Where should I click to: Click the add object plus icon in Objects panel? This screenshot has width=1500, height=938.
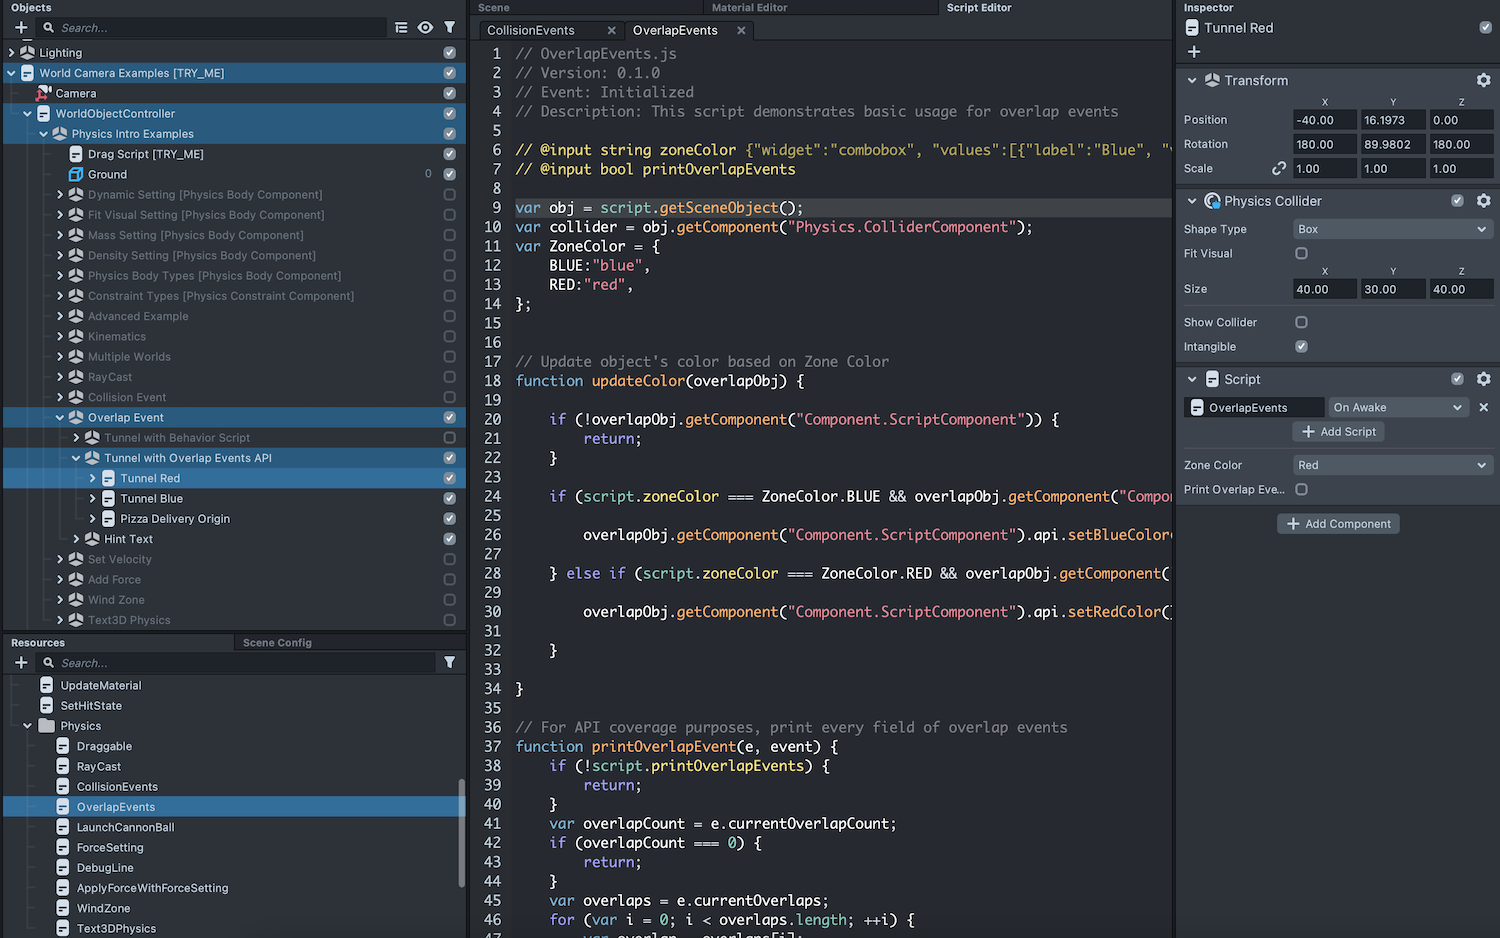tap(21, 28)
